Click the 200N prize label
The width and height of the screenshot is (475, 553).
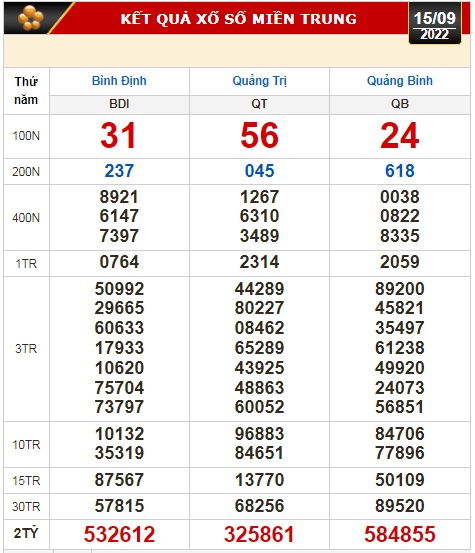(x=26, y=172)
